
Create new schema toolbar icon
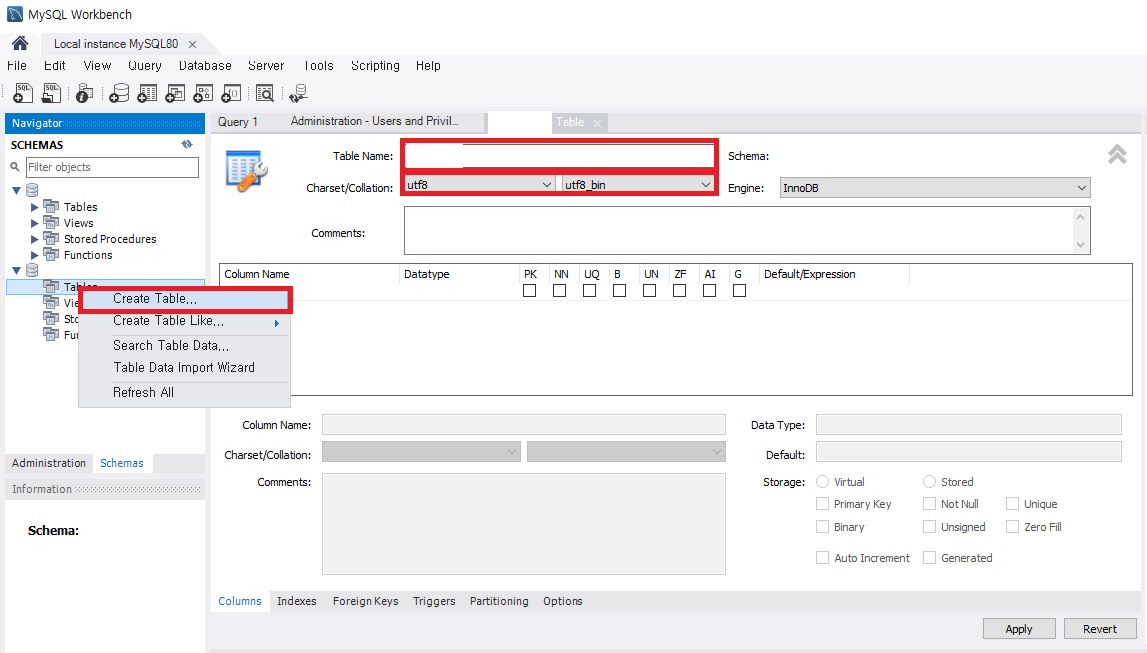[119, 93]
